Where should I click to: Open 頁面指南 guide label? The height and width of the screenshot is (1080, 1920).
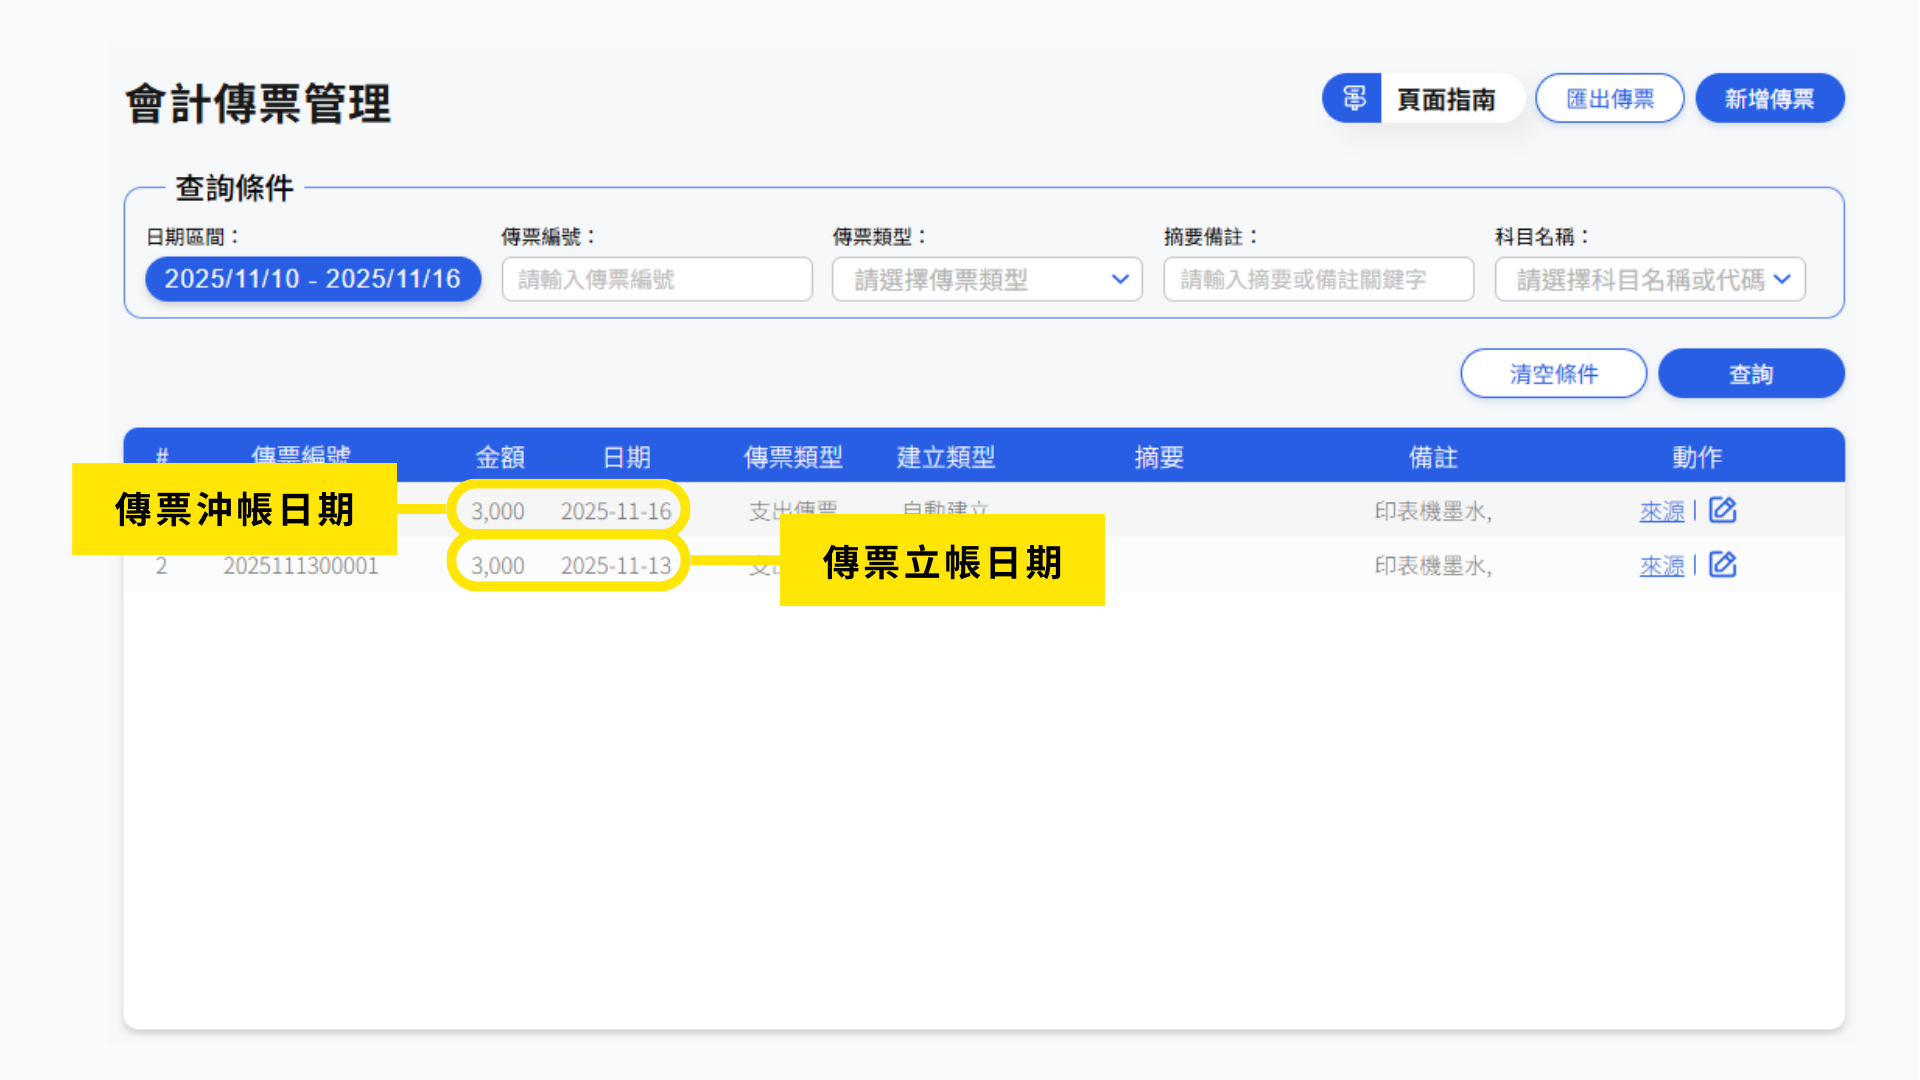pos(1446,99)
